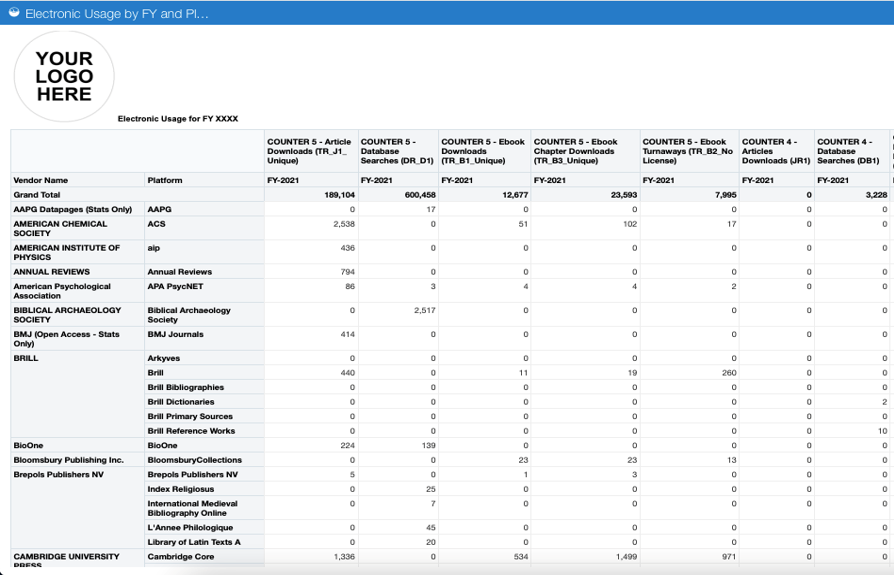Select Grand Total value 12,677

tap(515, 195)
